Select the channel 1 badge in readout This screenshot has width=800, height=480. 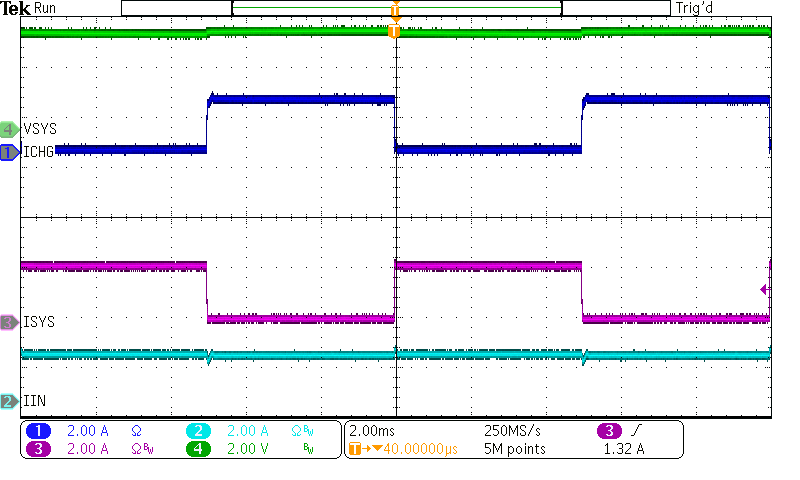tap(39, 430)
